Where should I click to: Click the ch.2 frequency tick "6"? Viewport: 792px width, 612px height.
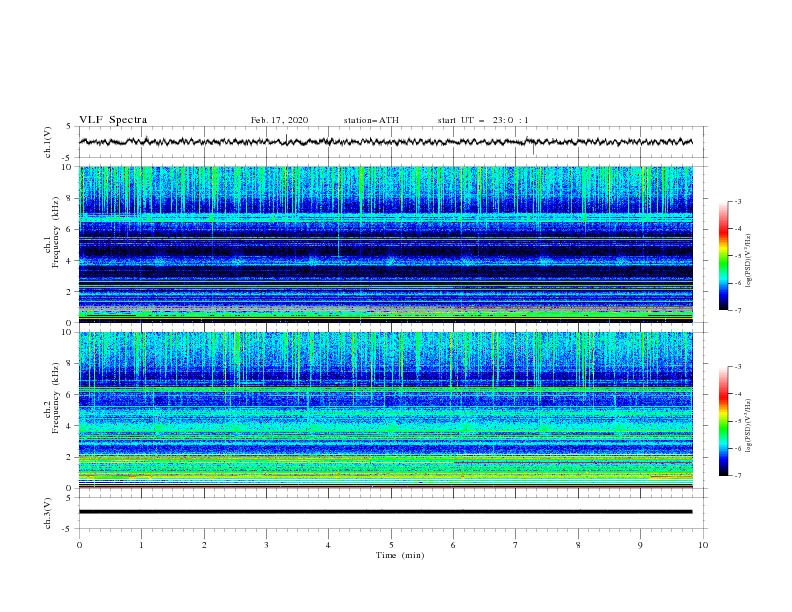pos(70,395)
